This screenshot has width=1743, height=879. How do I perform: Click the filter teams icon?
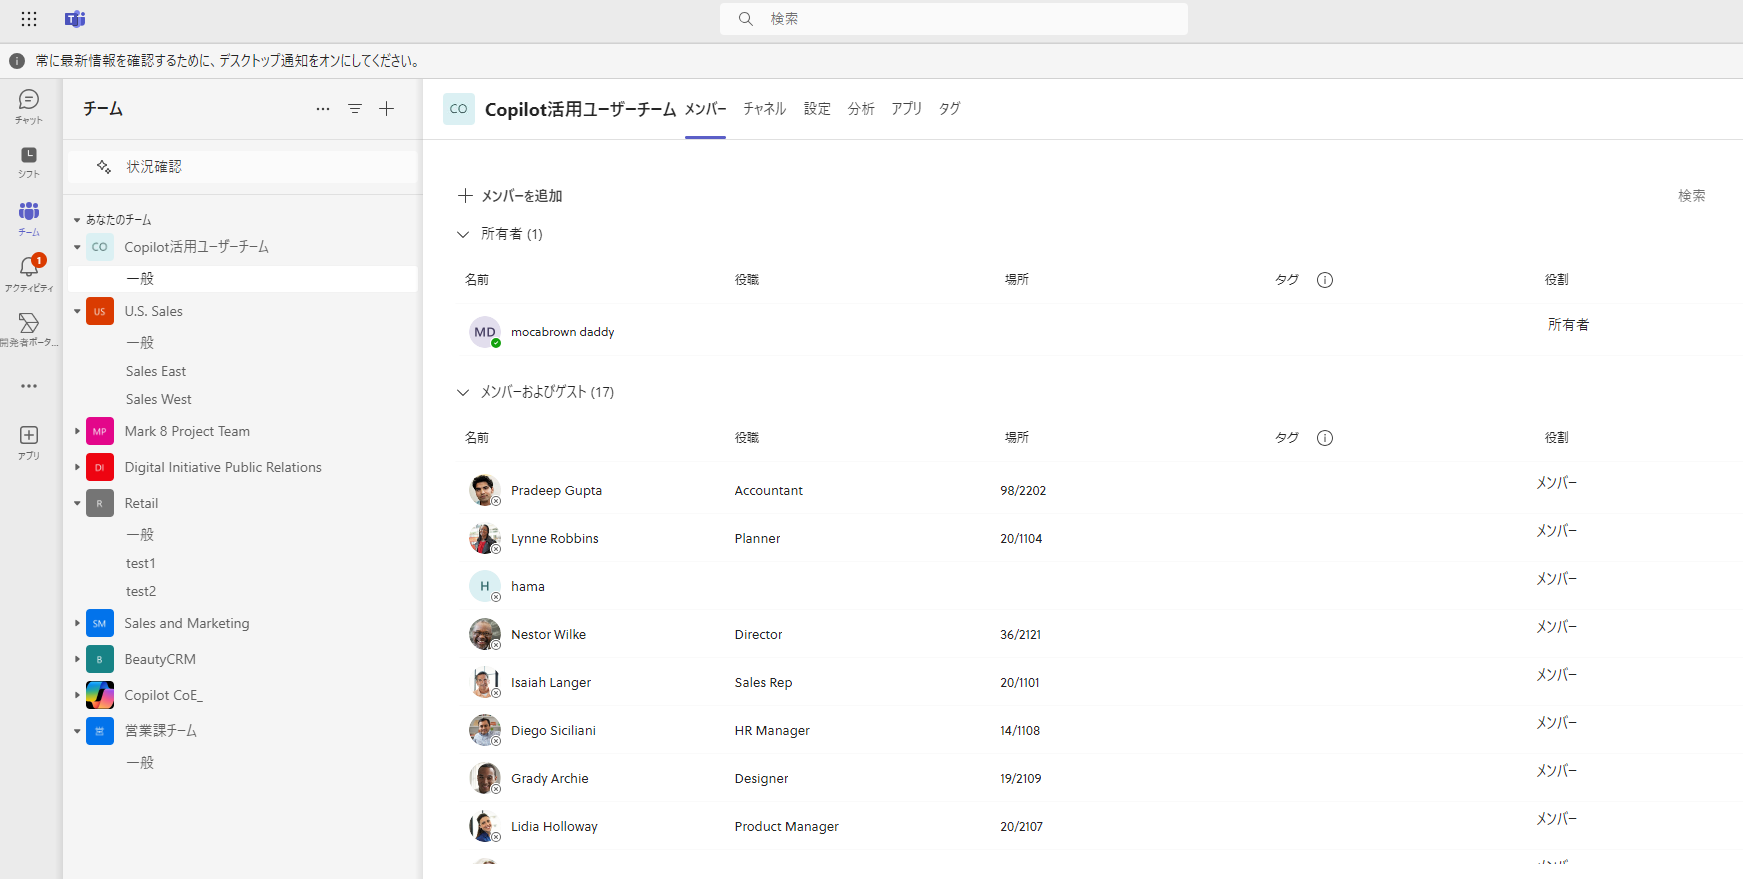[355, 109]
